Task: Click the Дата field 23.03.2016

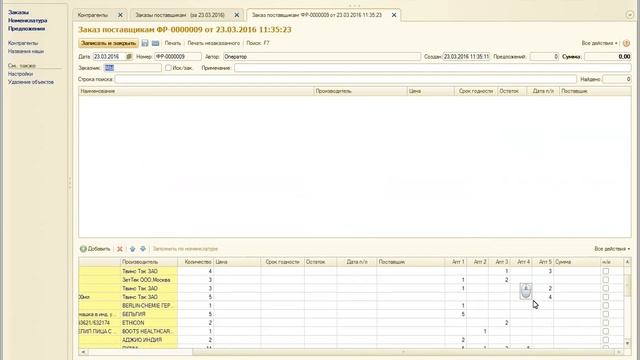Action: pos(109,57)
